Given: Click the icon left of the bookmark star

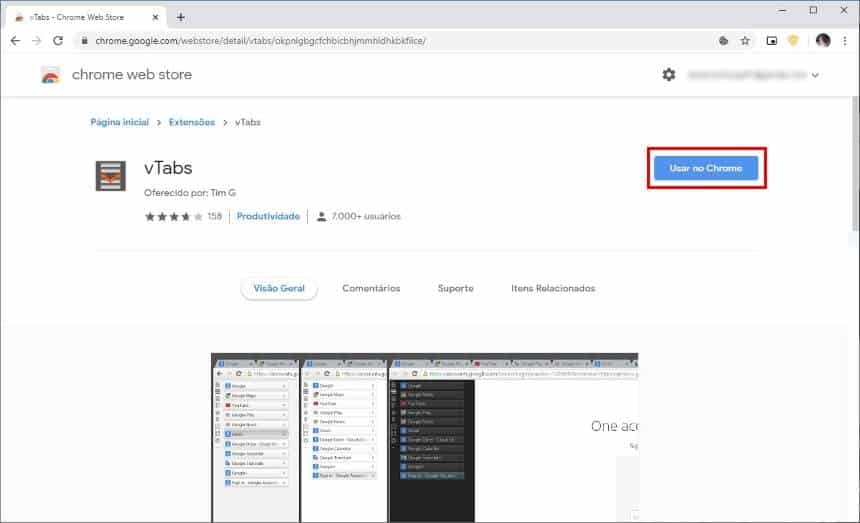Looking at the screenshot, I should [723, 41].
